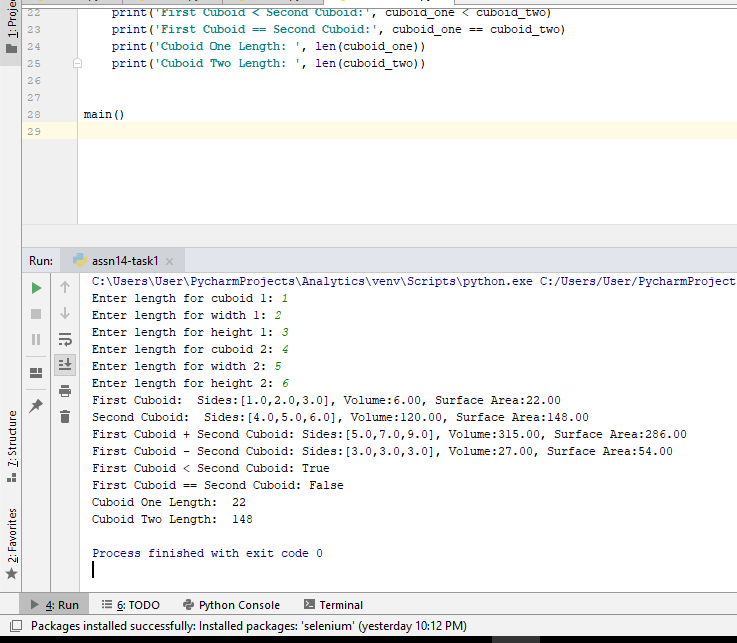Click the Stop process square icon
This screenshot has height=643, width=737.
(x=36, y=314)
